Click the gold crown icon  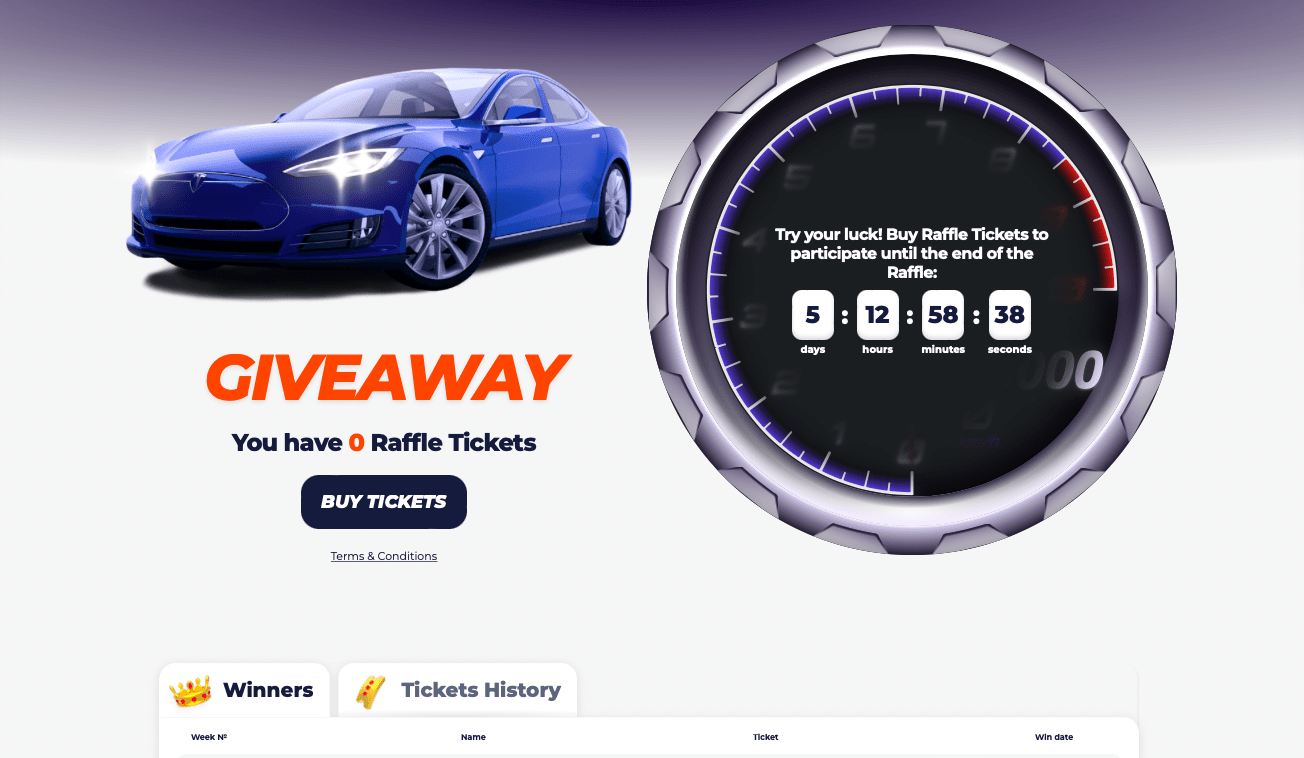(191, 690)
